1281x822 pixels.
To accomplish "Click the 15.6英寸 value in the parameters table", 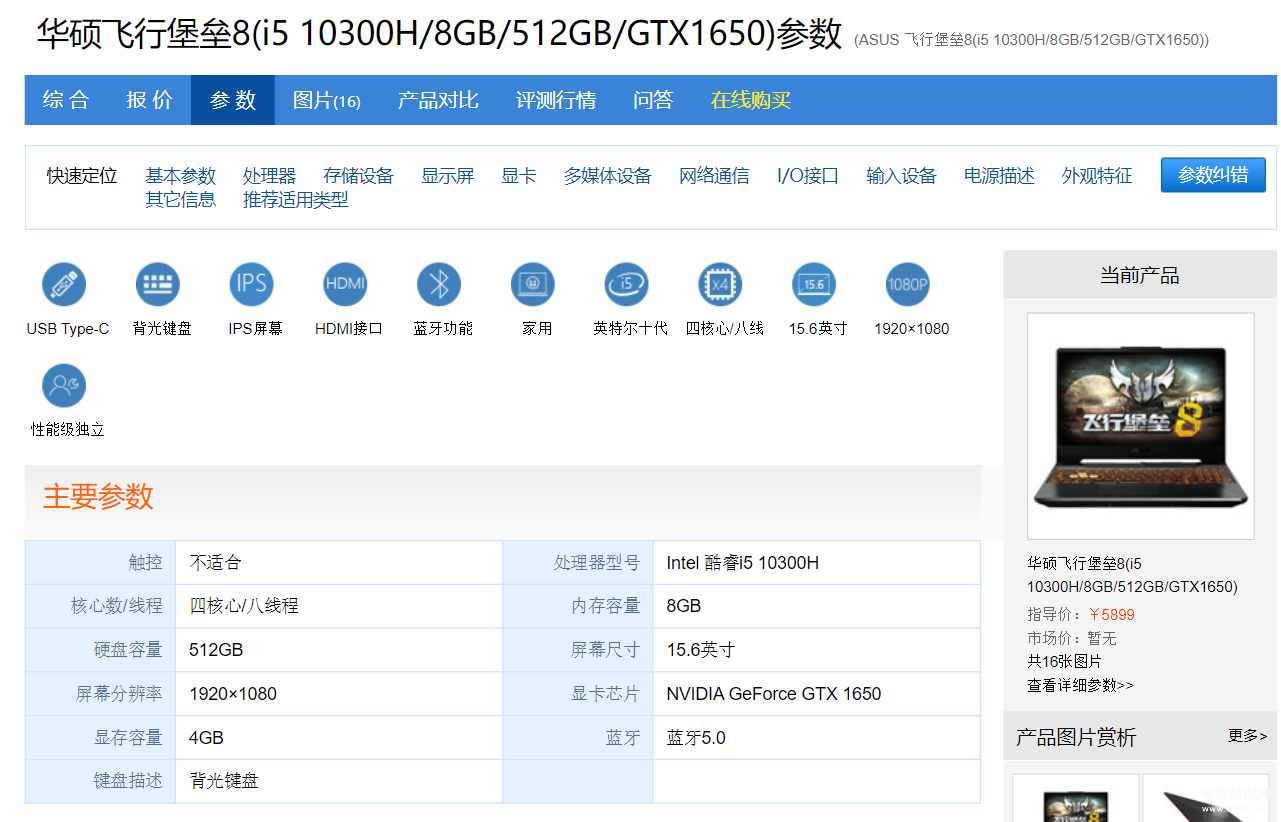I will point(701,650).
